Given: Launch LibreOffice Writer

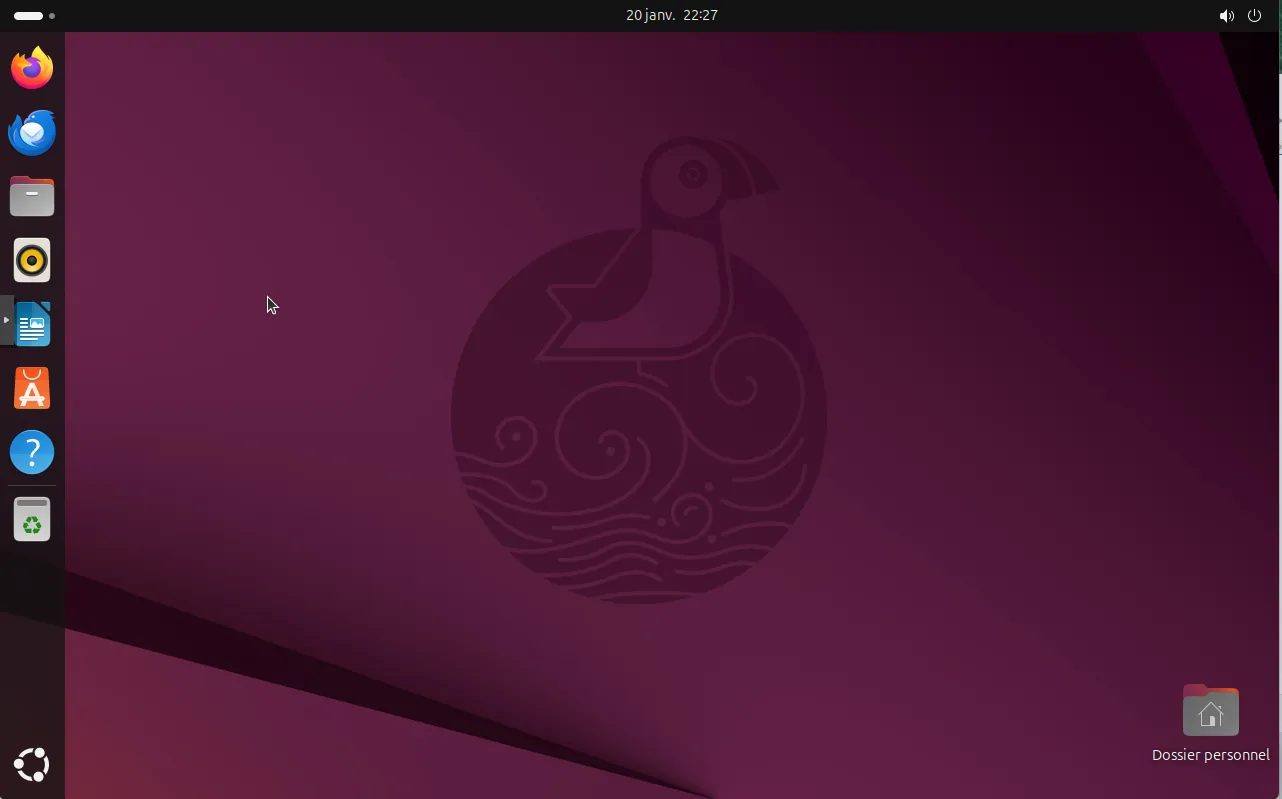Looking at the screenshot, I should (x=33, y=325).
